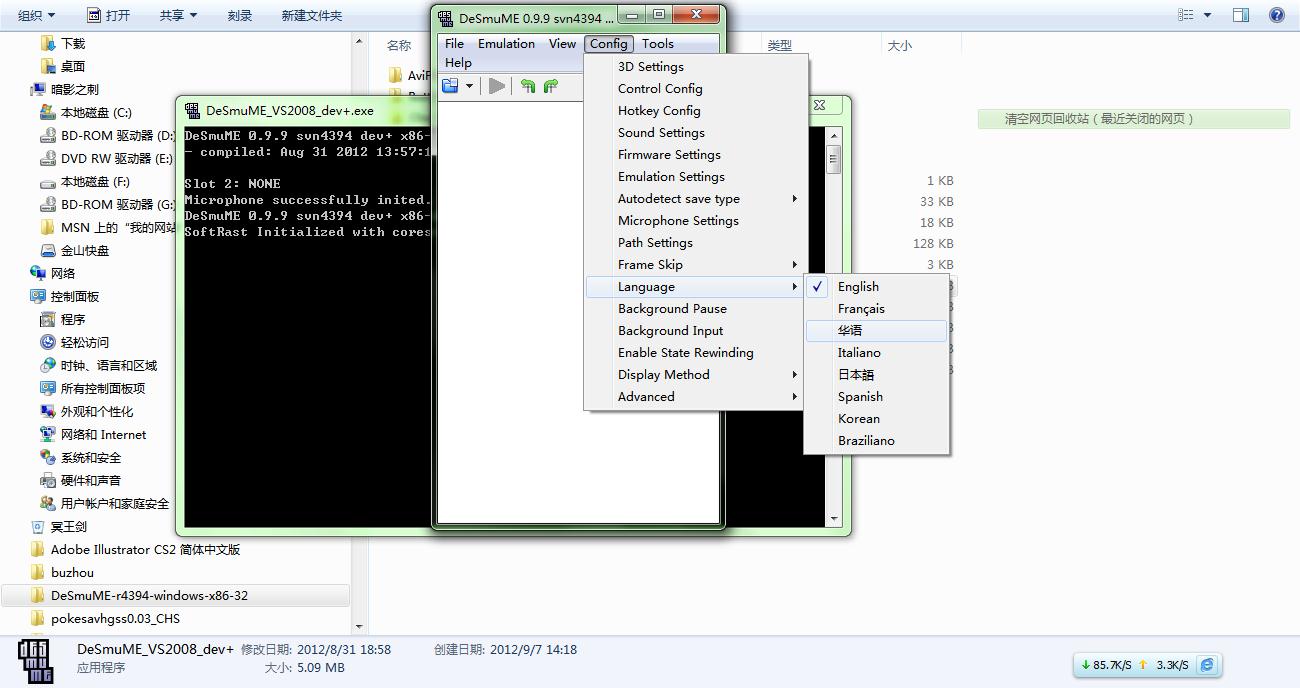Open the DeSmuME File menu
The image size is (1300, 688).
click(x=454, y=44)
